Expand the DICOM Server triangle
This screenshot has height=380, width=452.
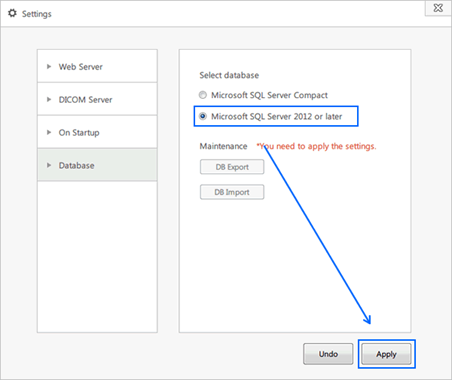click(49, 99)
